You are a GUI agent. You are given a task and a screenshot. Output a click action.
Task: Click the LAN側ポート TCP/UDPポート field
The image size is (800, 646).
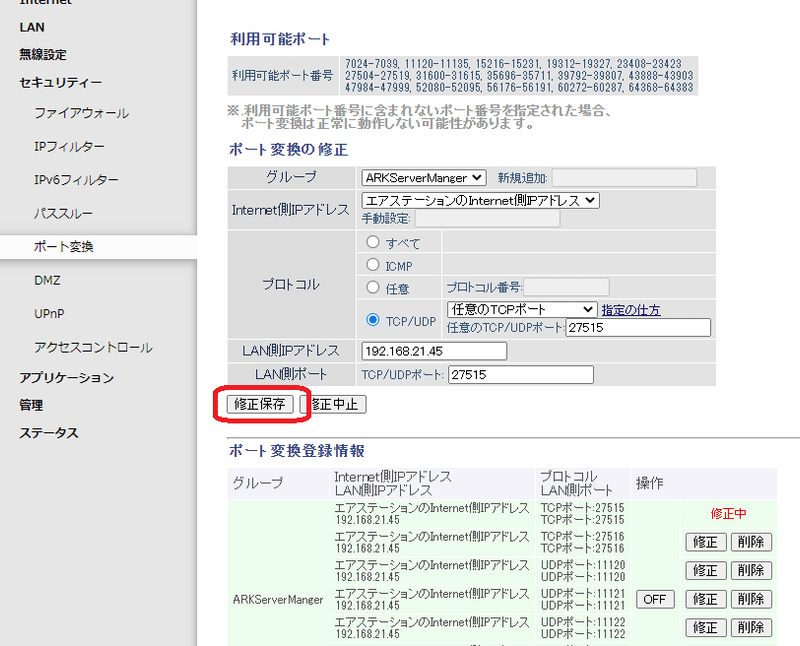click(x=520, y=375)
